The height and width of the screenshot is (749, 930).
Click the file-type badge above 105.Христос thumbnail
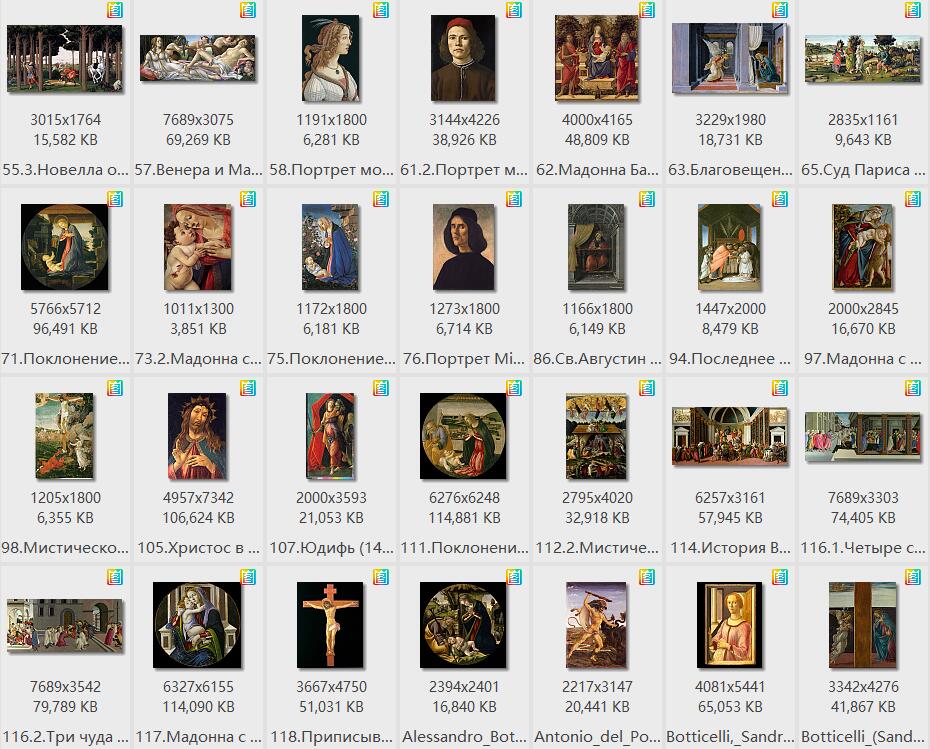[248, 388]
